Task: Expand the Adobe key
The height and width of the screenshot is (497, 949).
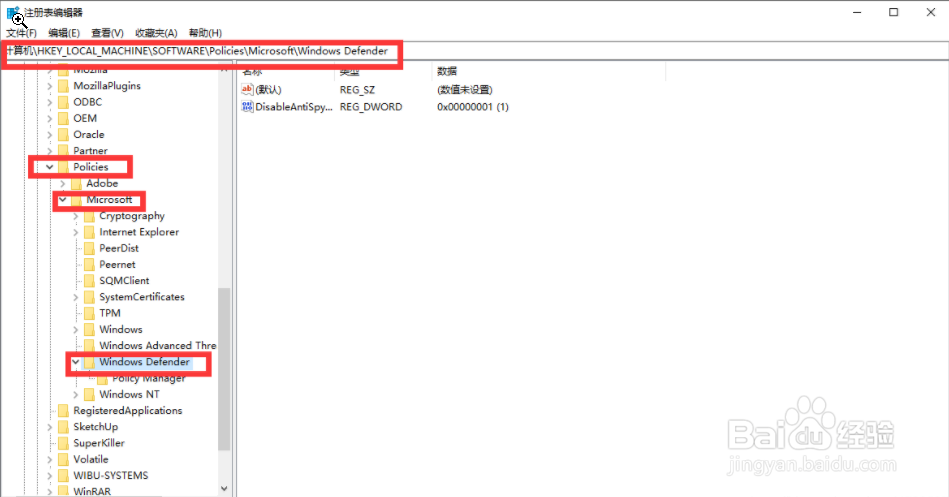Action: pyautogui.click(x=63, y=183)
